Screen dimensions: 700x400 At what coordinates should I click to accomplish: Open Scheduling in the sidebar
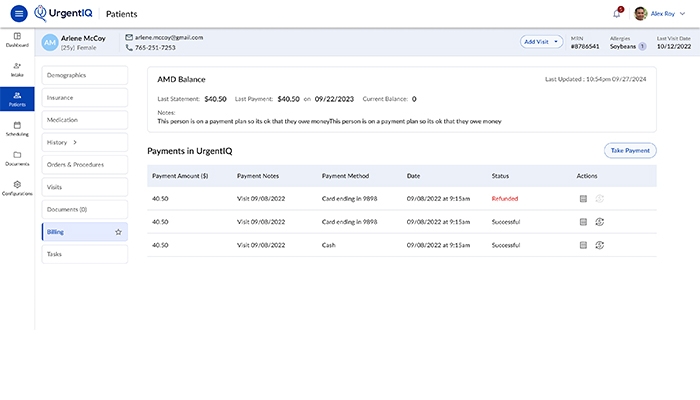pos(17,129)
